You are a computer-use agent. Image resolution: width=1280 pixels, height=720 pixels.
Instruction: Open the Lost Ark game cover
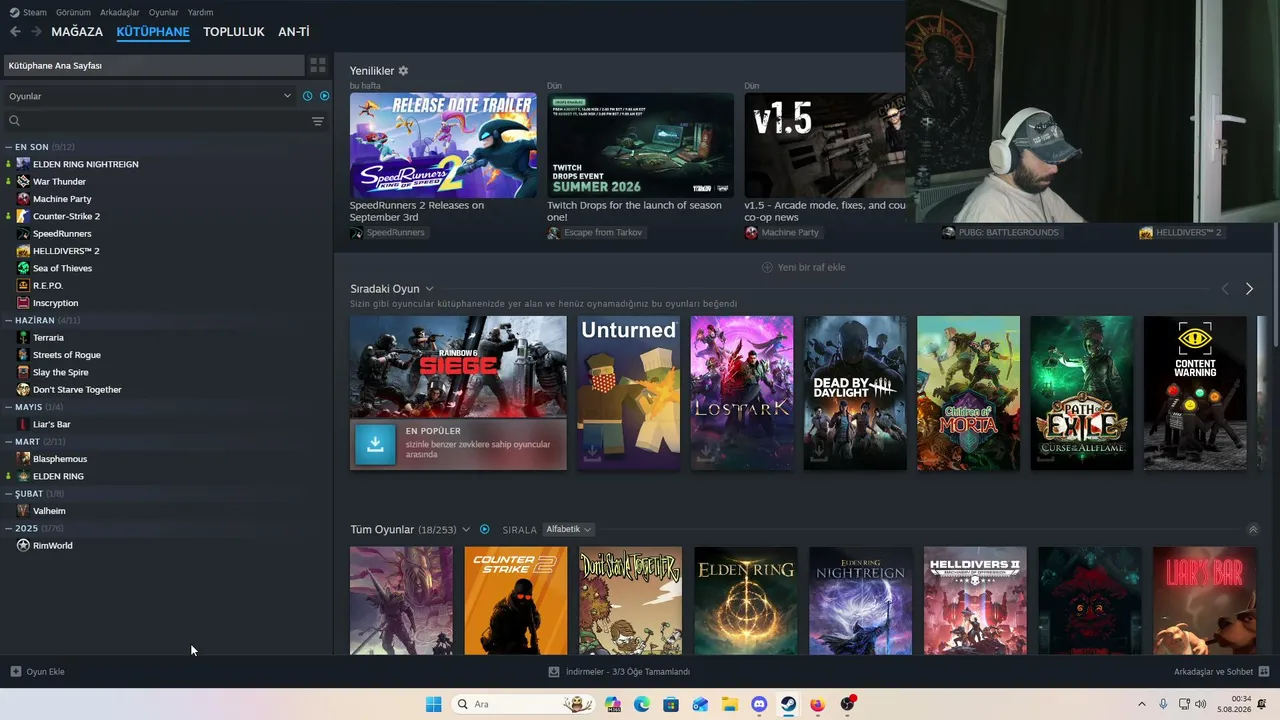tap(742, 393)
